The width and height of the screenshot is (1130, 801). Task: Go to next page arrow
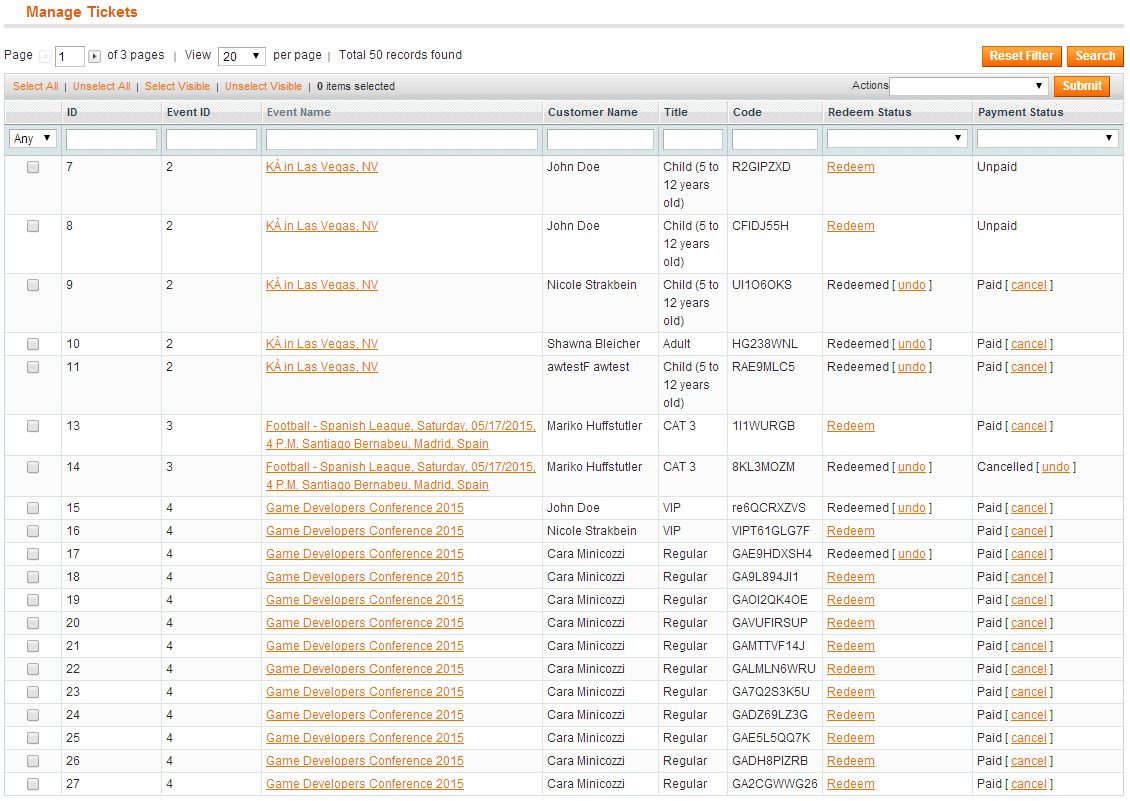tap(94, 56)
